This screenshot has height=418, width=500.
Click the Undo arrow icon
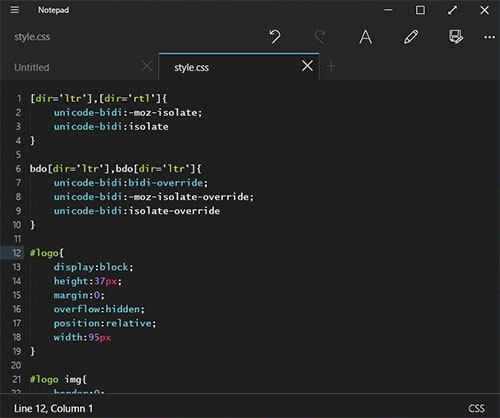[x=275, y=37]
